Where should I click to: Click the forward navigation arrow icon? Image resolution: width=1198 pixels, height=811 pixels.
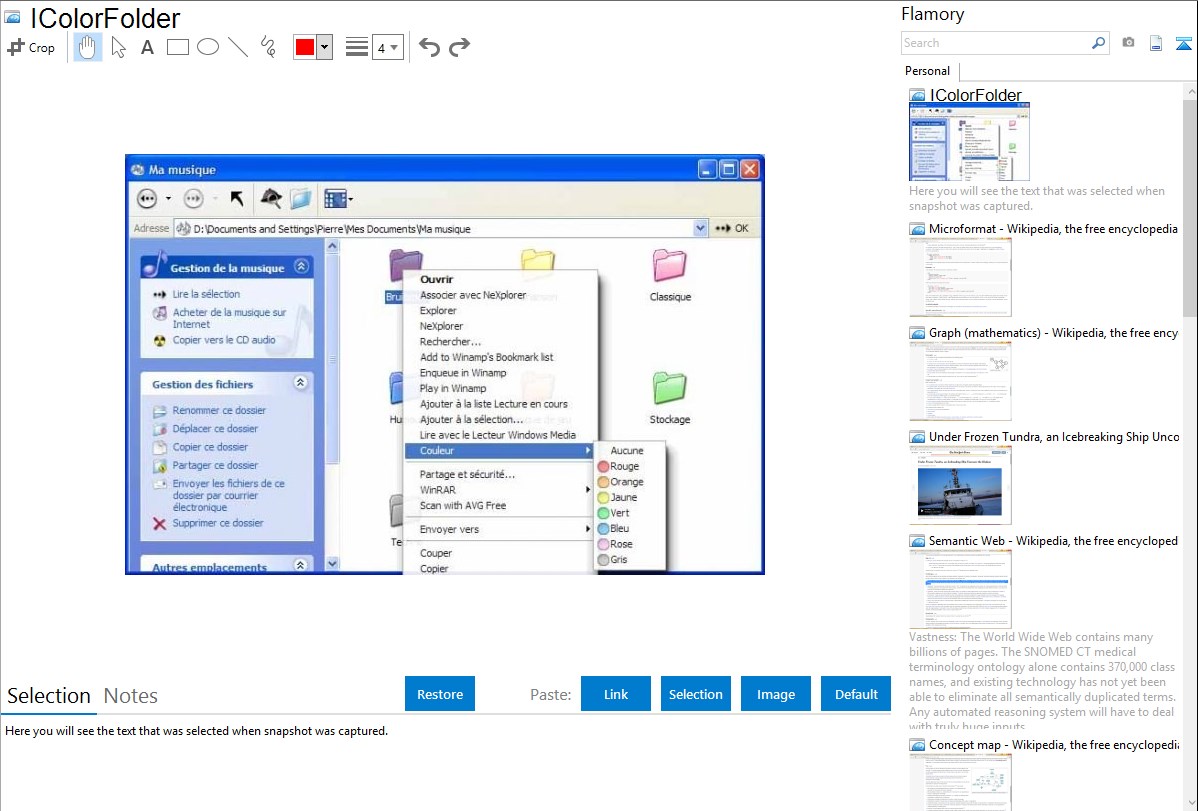[x=193, y=199]
